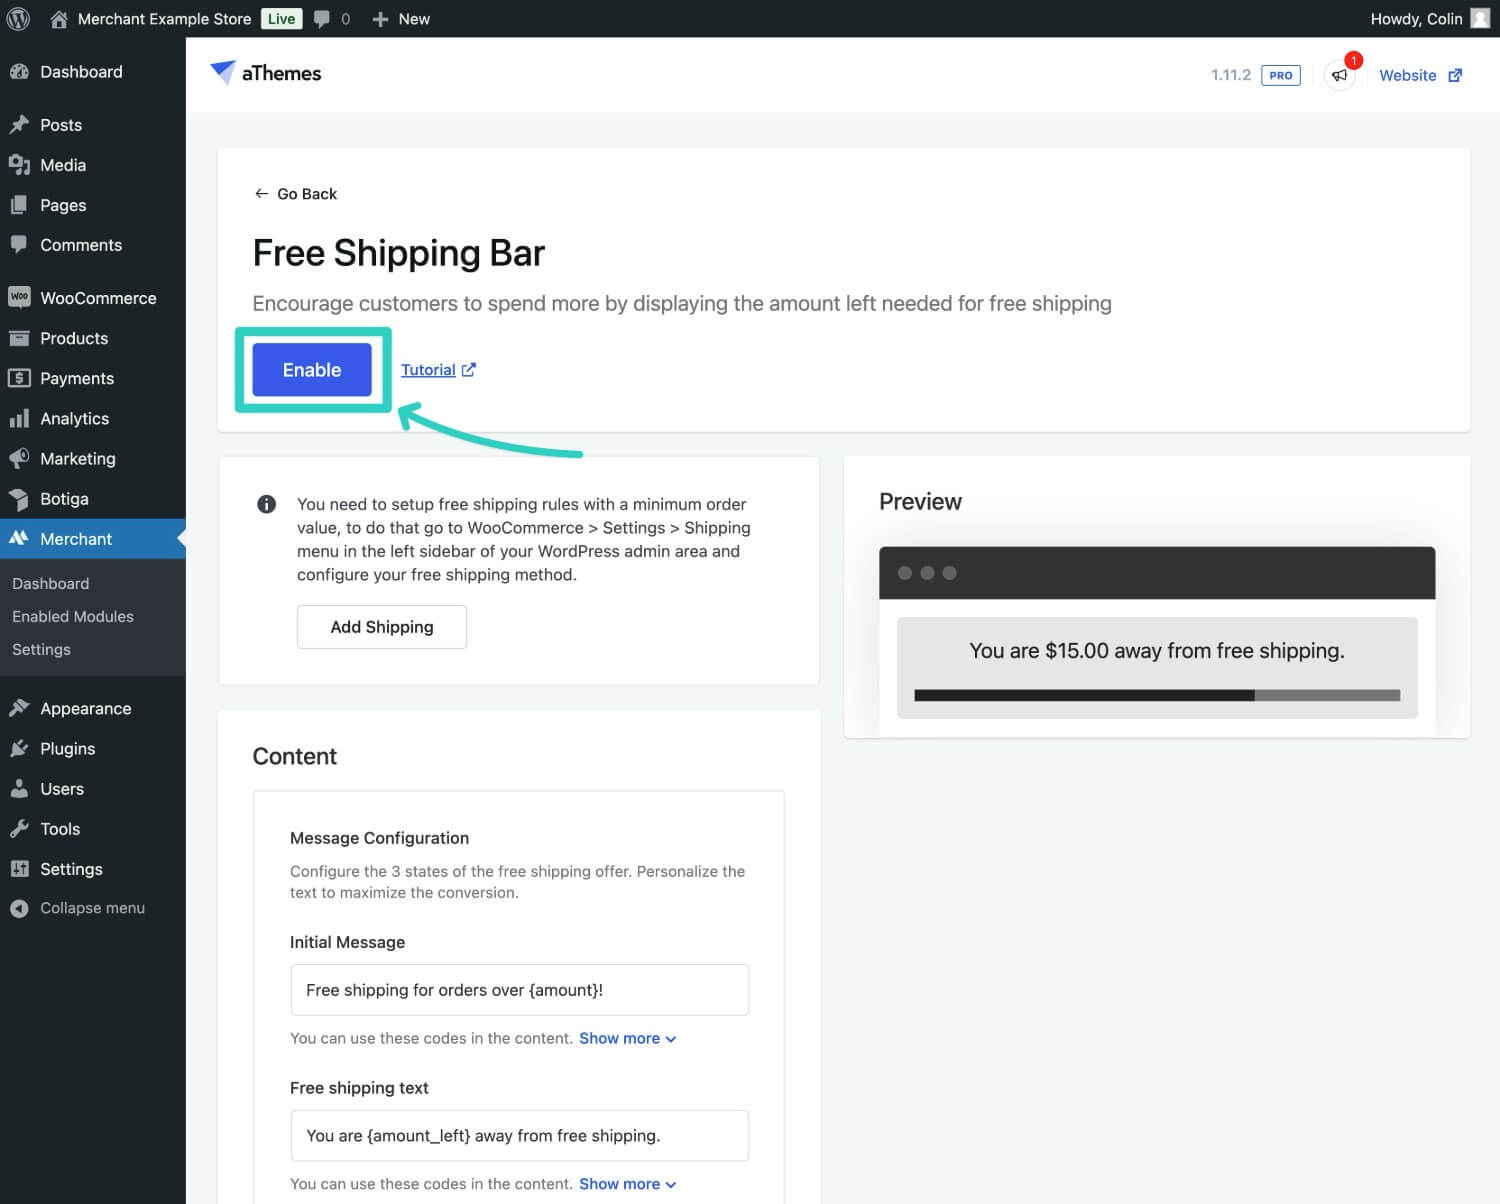
Task: Click the Botiga theme icon
Action: tap(19, 498)
